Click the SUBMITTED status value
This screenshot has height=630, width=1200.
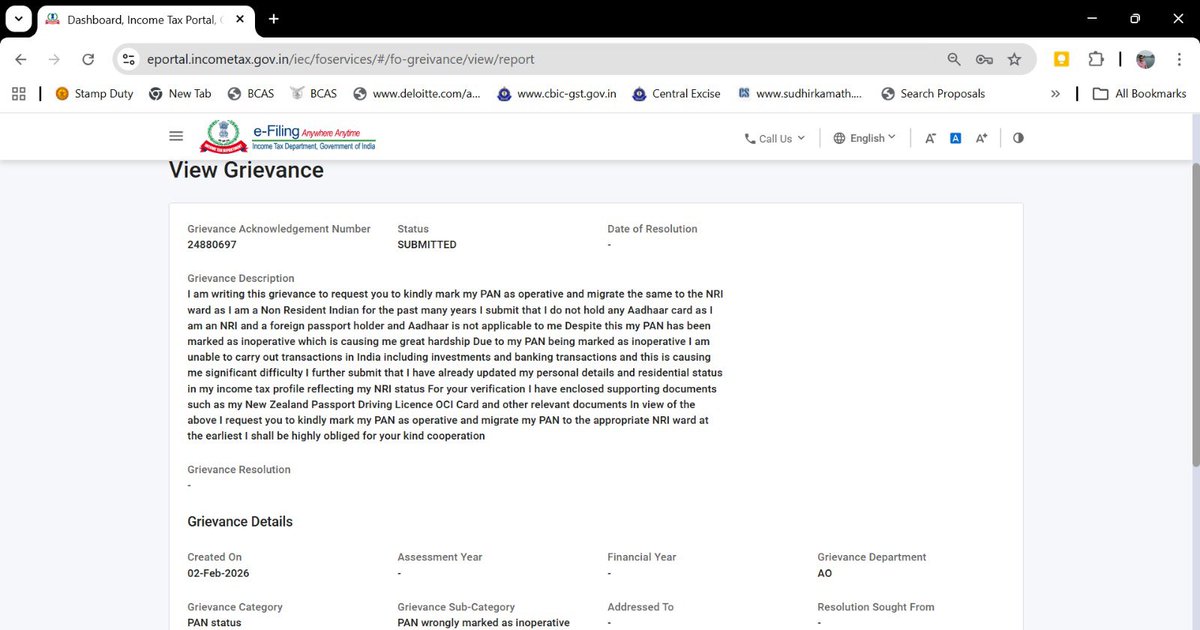[x=427, y=244]
